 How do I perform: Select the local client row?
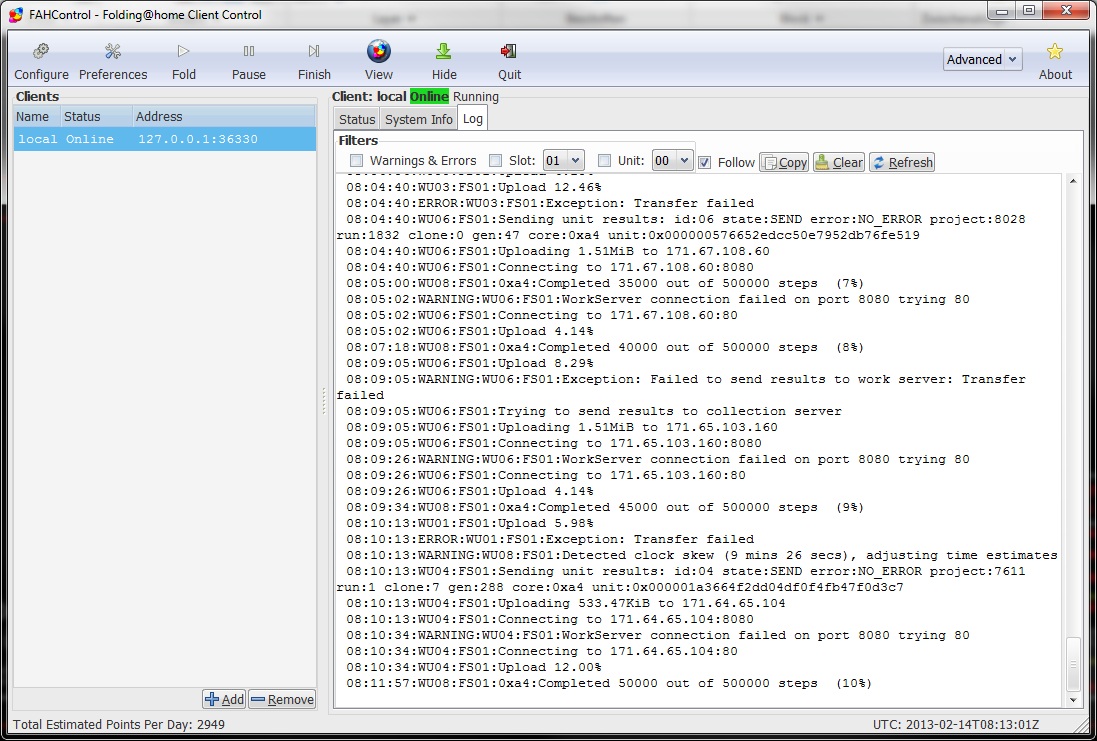coord(164,139)
